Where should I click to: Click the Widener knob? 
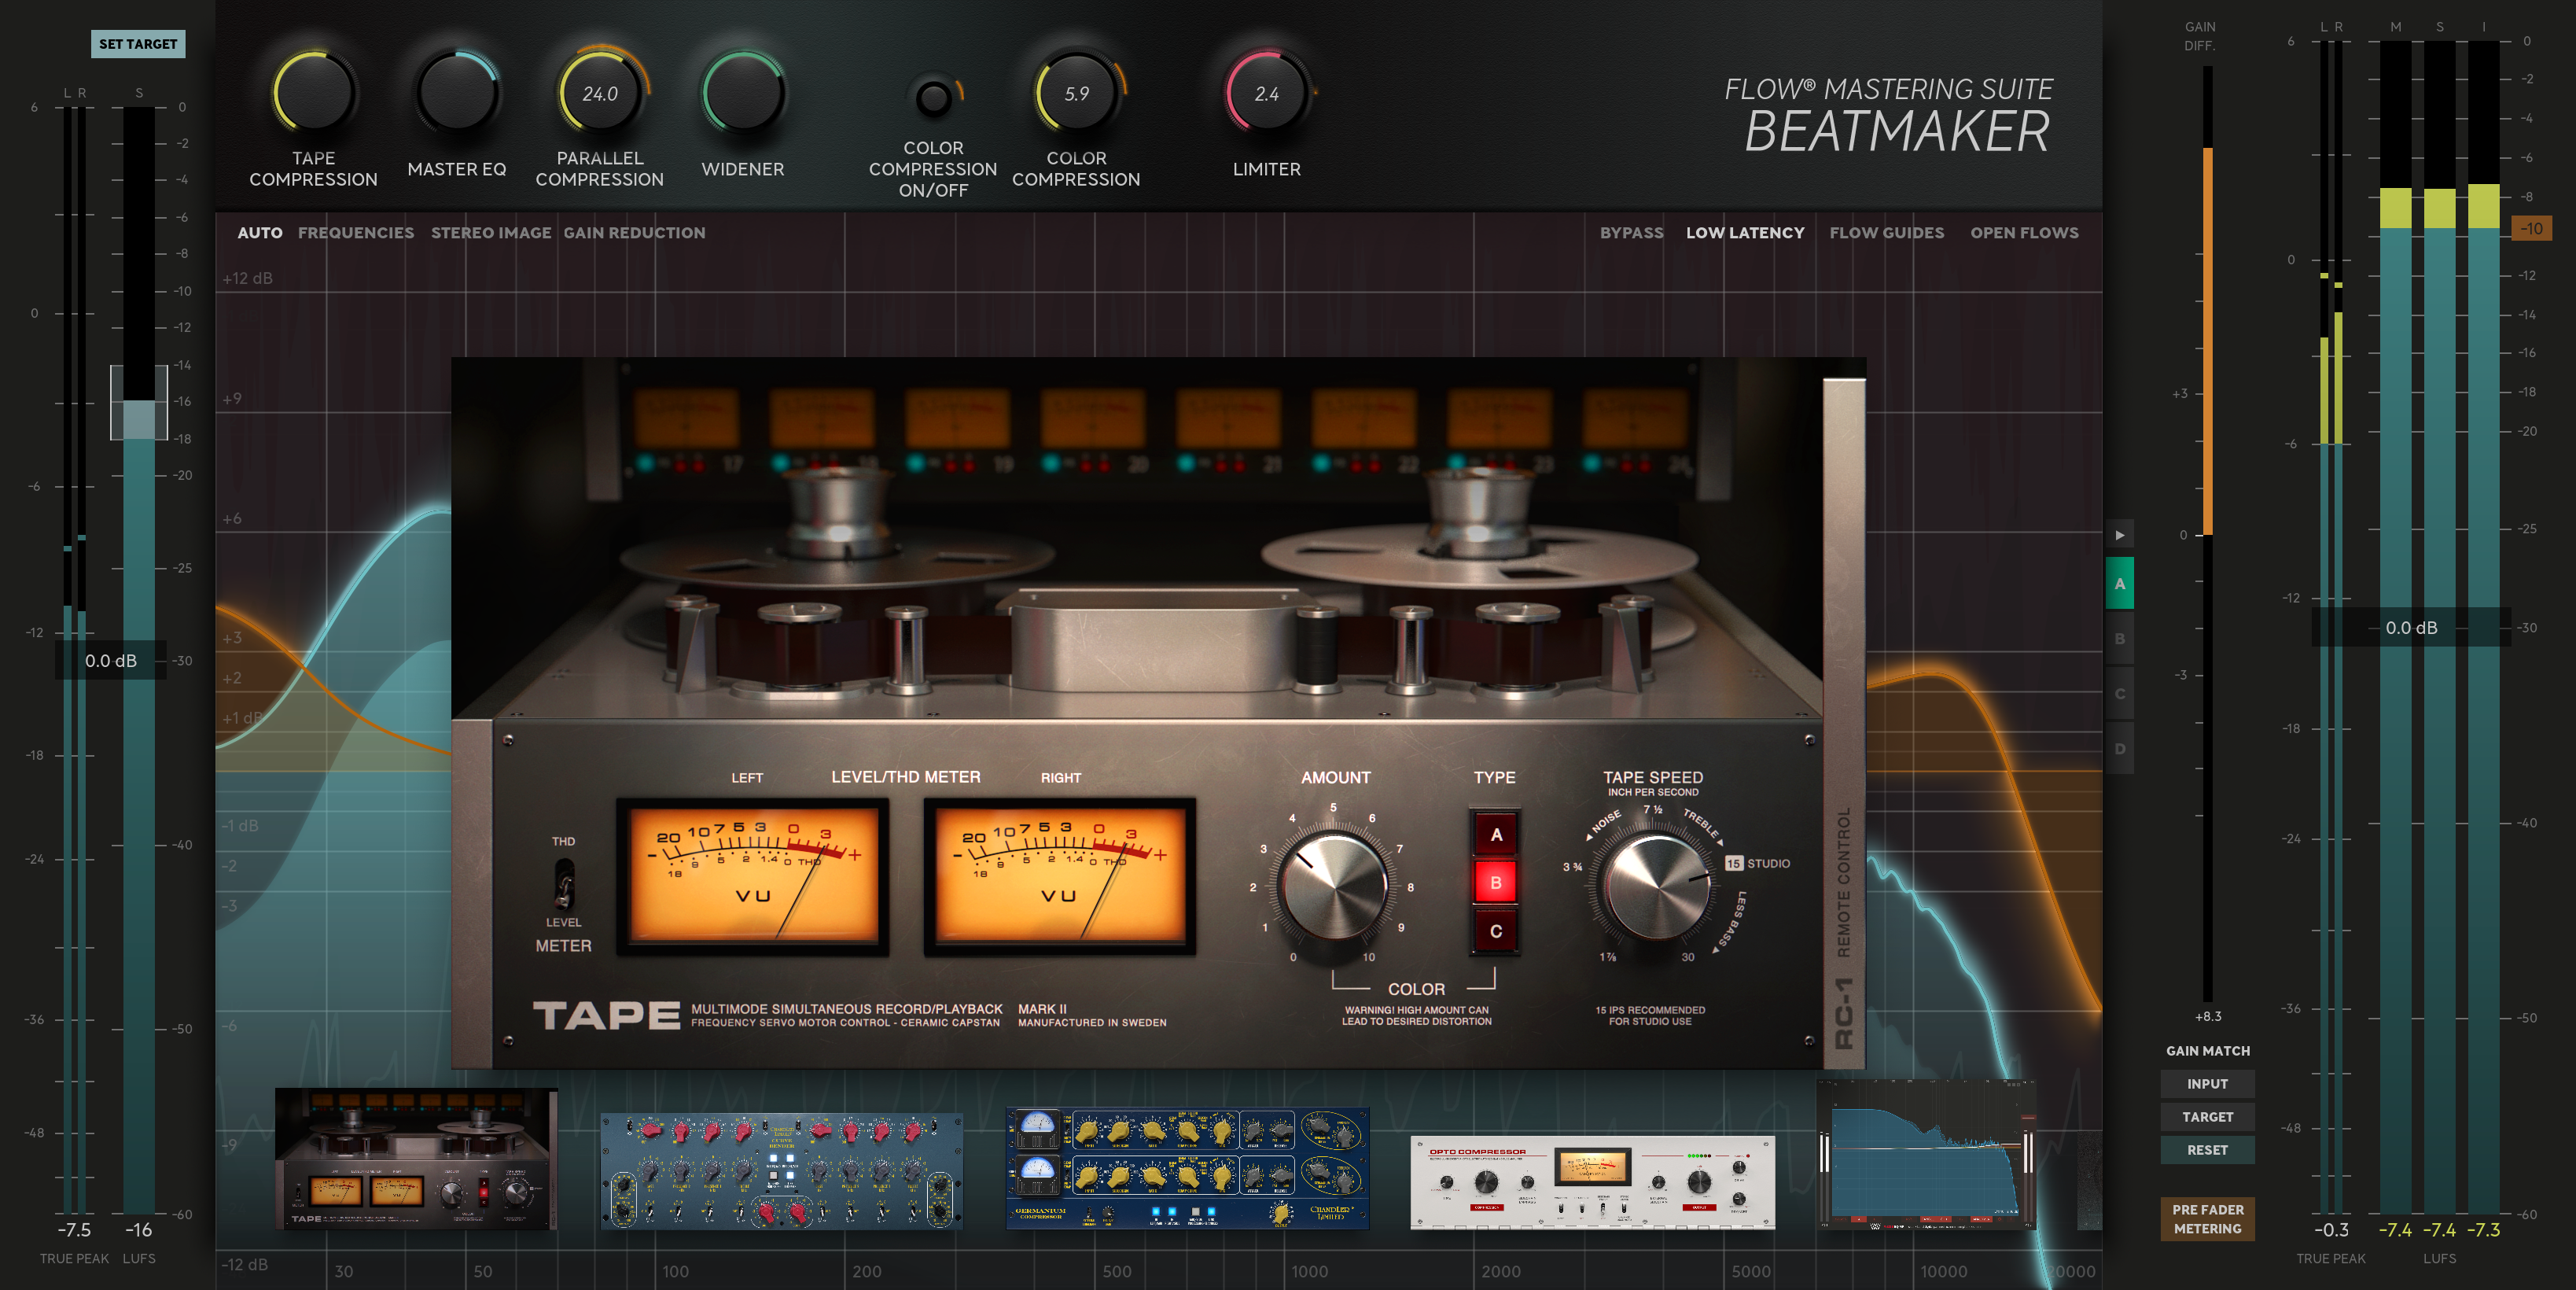coord(743,93)
